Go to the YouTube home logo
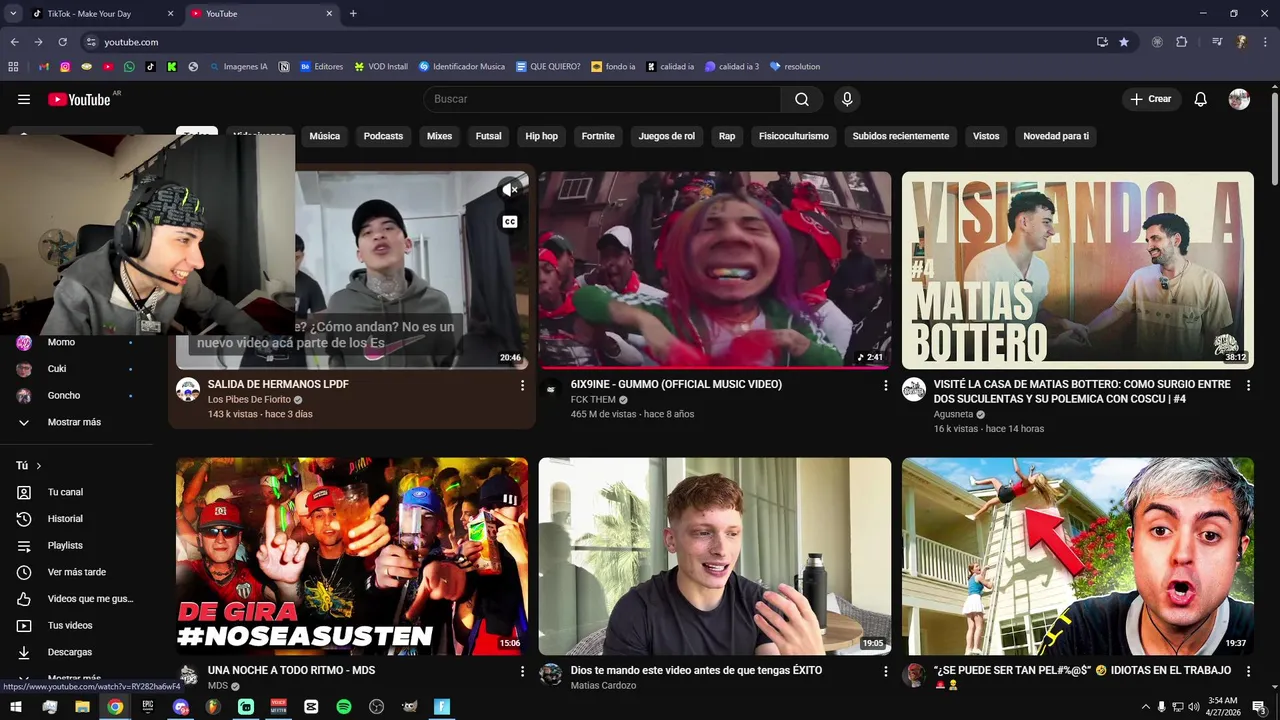 coord(80,99)
